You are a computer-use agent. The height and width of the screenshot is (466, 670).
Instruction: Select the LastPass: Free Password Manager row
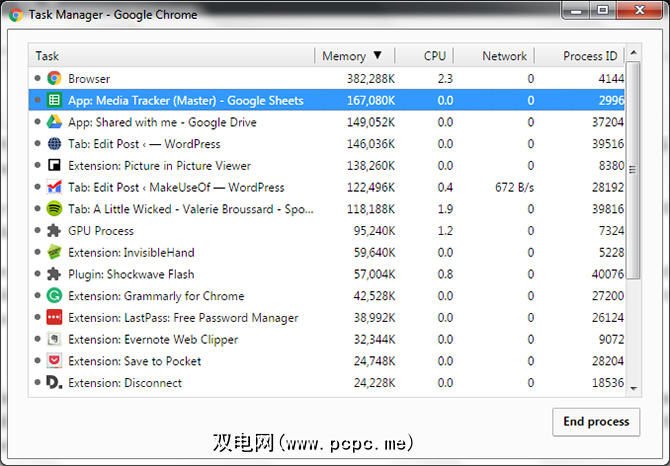(x=327, y=317)
